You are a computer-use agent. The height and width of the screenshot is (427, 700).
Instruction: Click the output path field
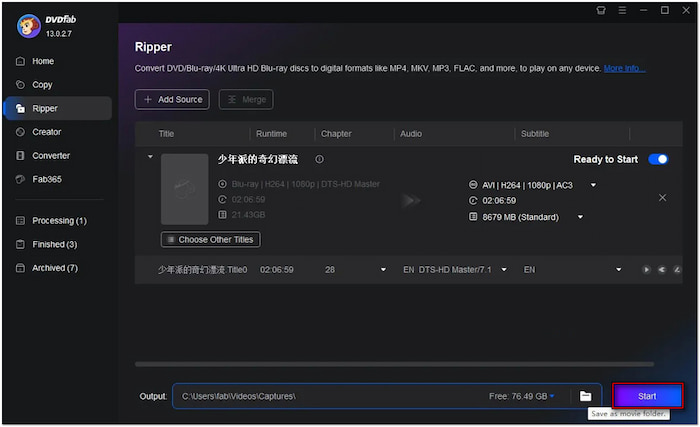pos(330,396)
